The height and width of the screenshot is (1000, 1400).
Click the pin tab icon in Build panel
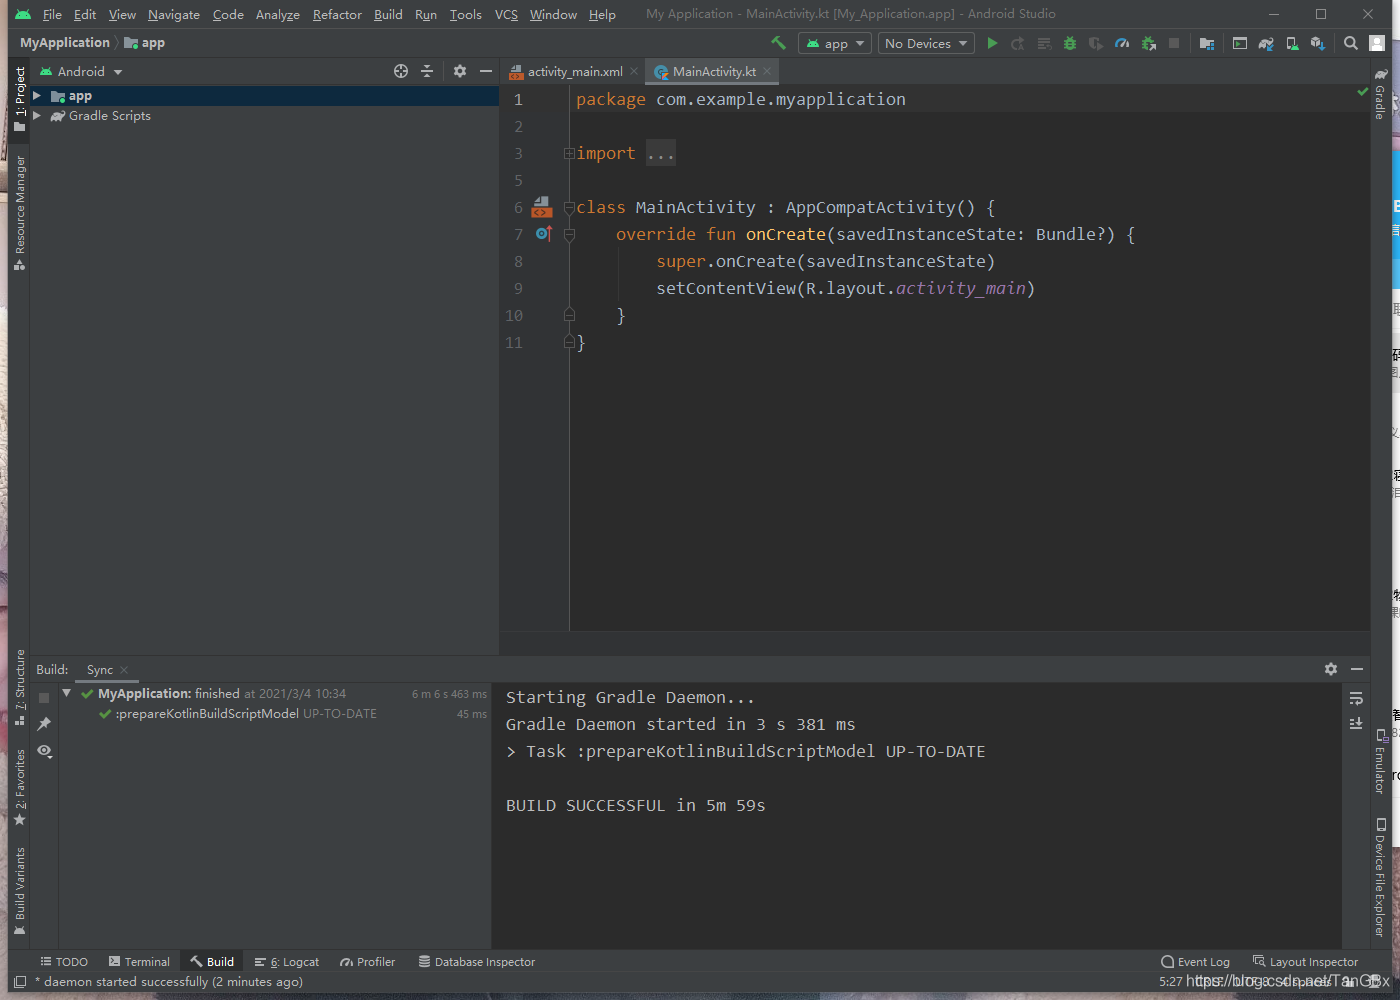point(44,724)
